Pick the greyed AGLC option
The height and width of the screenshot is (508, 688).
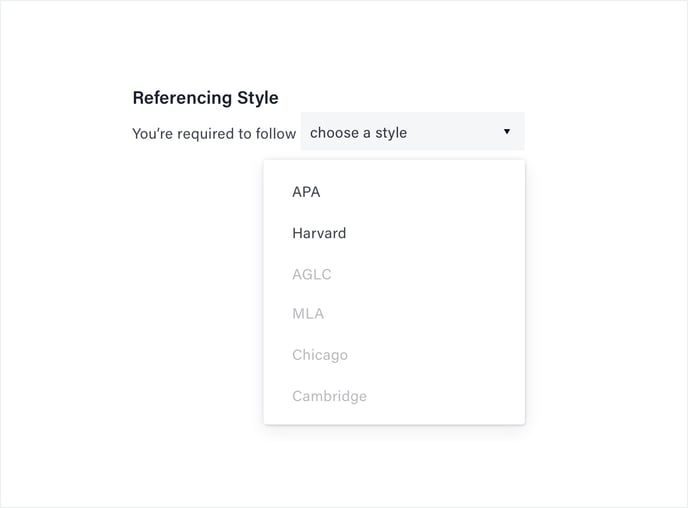tap(312, 274)
